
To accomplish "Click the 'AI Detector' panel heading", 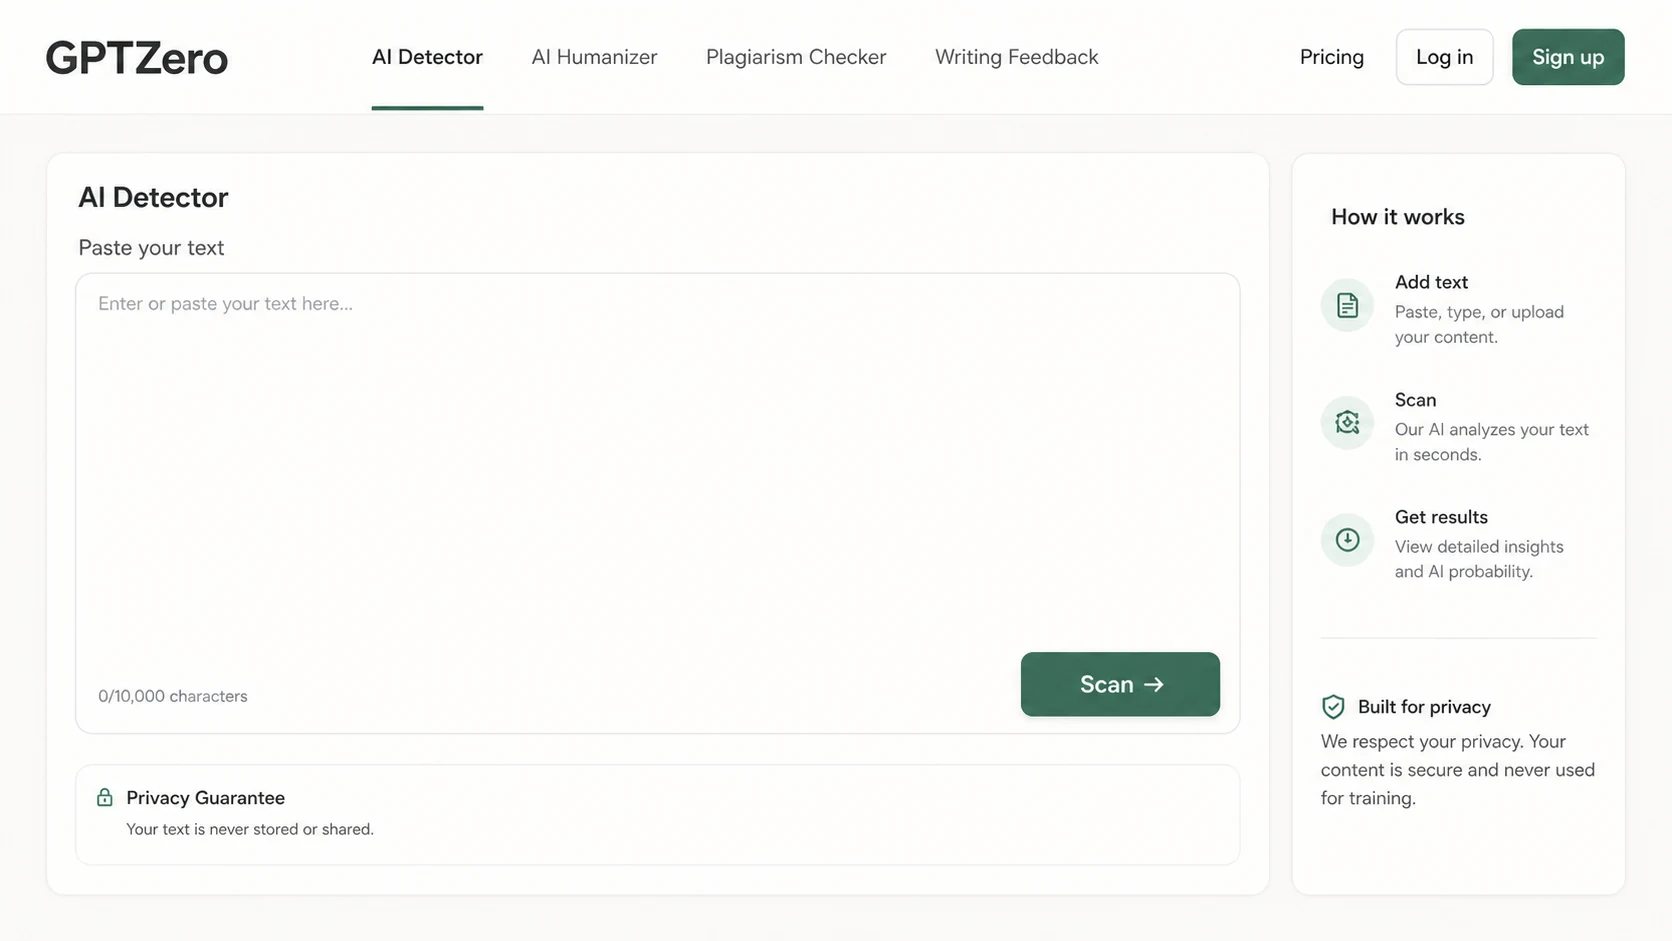I will tap(153, 197).
